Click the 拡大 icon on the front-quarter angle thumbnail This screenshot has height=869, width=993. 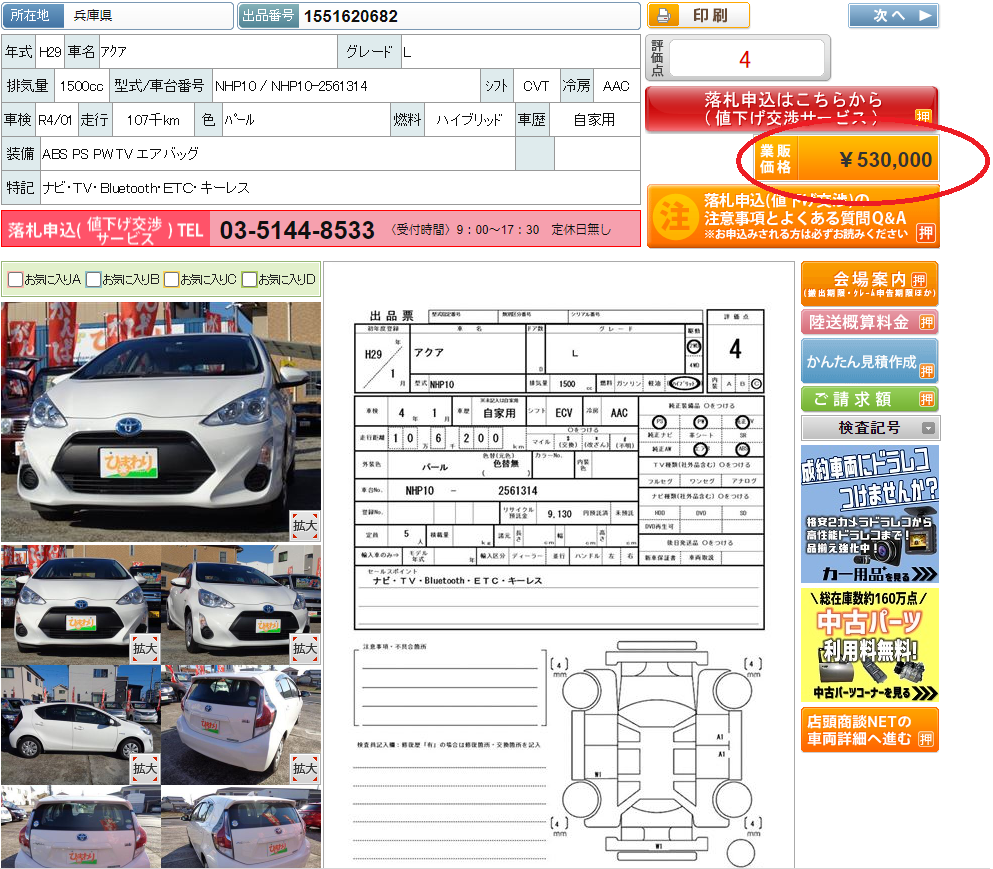tap(305, 649)
